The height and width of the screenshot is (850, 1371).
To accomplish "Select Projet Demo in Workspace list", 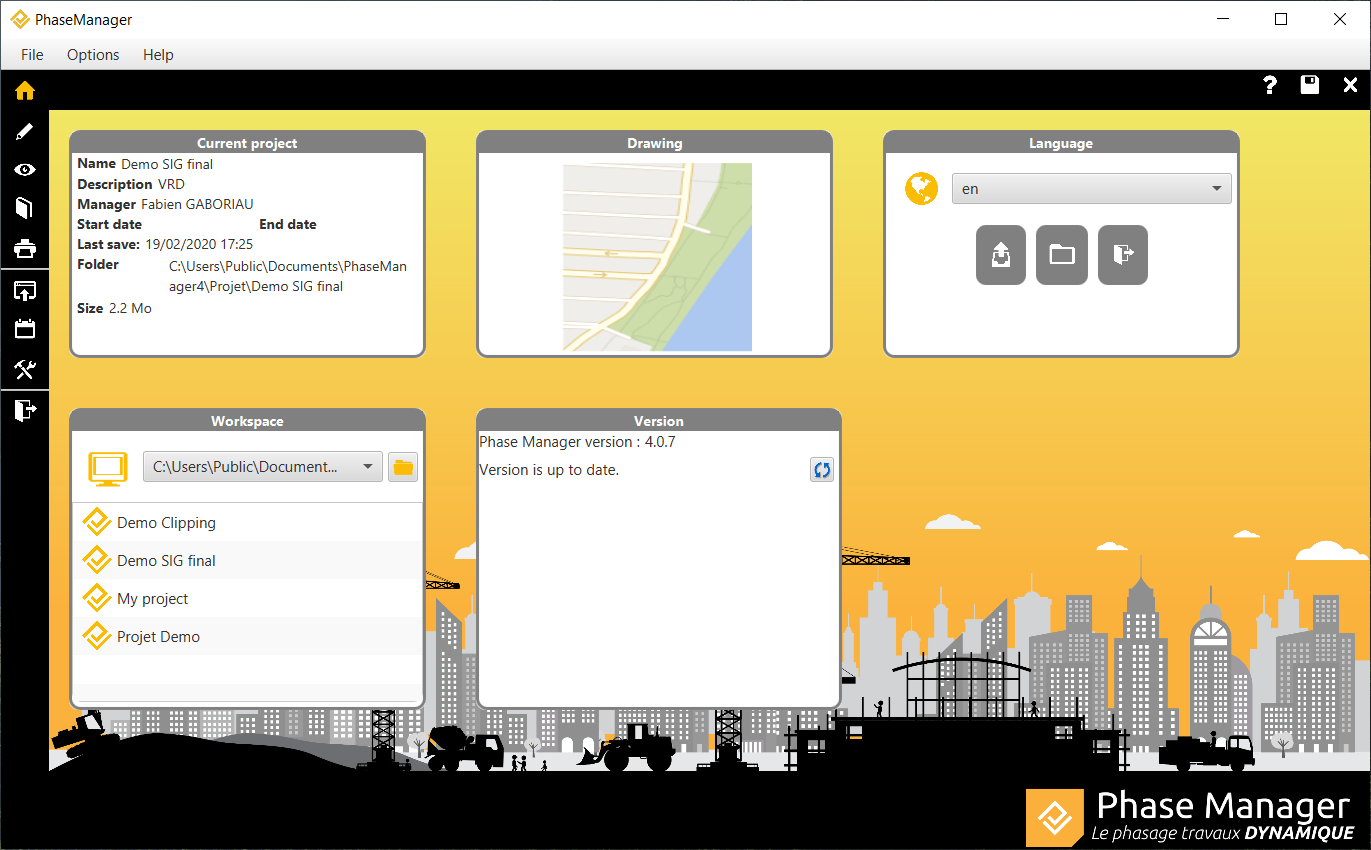I will [248, 637].
